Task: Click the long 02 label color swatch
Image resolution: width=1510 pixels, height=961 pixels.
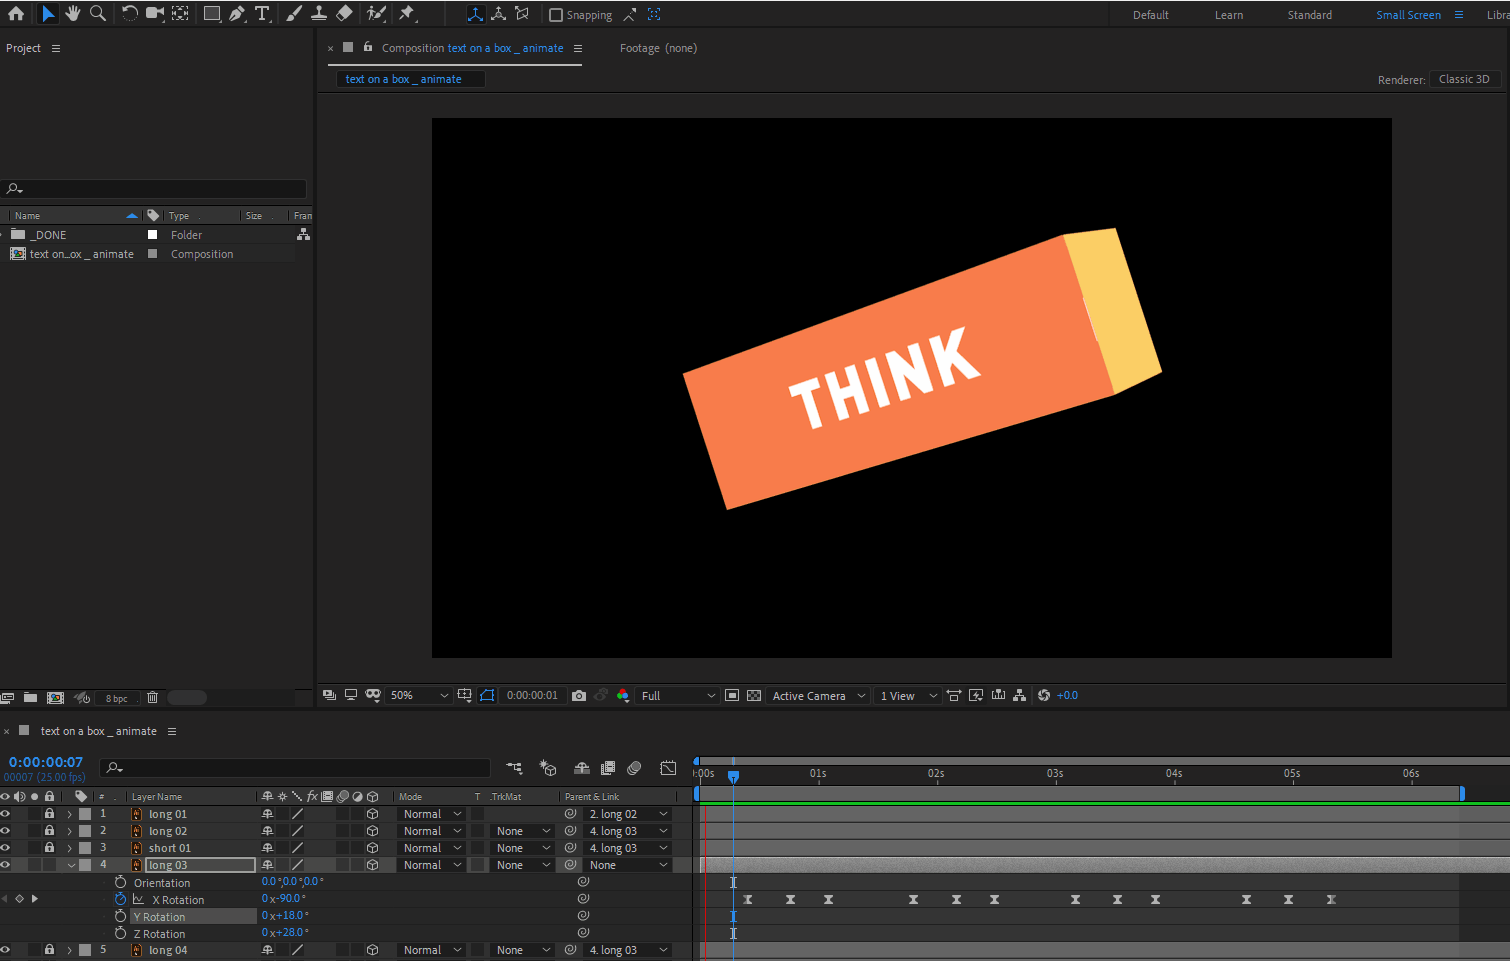Action: (x=85, y=831)
